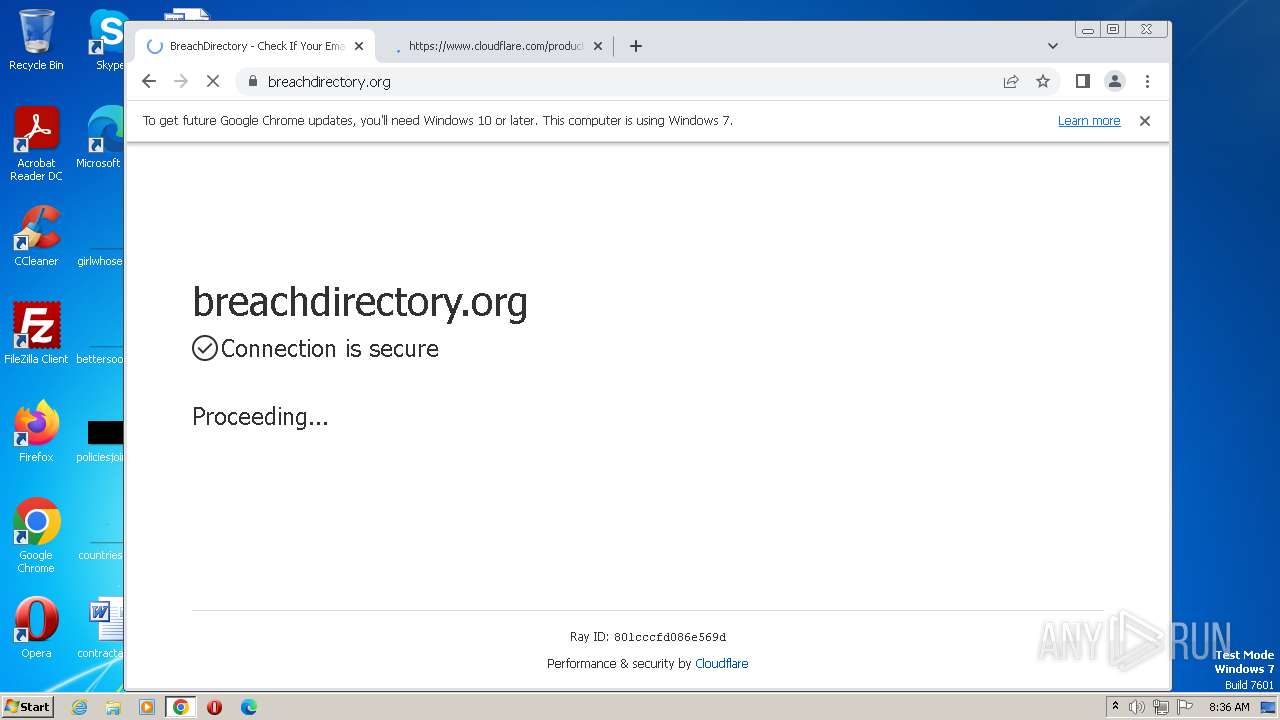Open the side panel icon
The width and height of the screenshot is (1280, 720).
point(1082,82)
